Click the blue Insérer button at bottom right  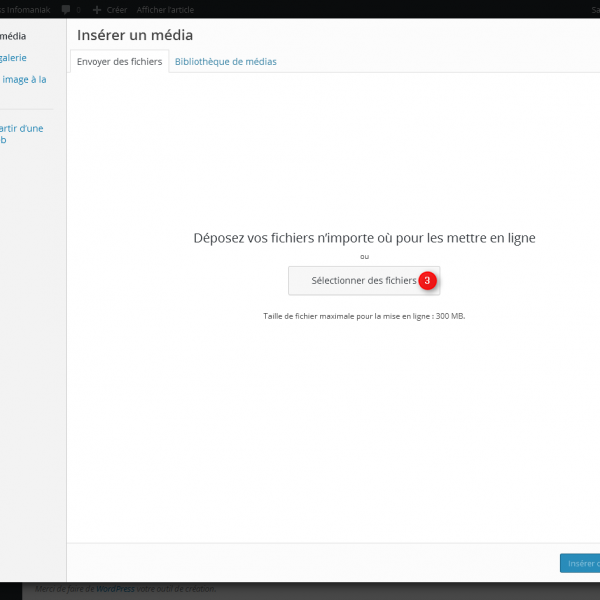580,563
